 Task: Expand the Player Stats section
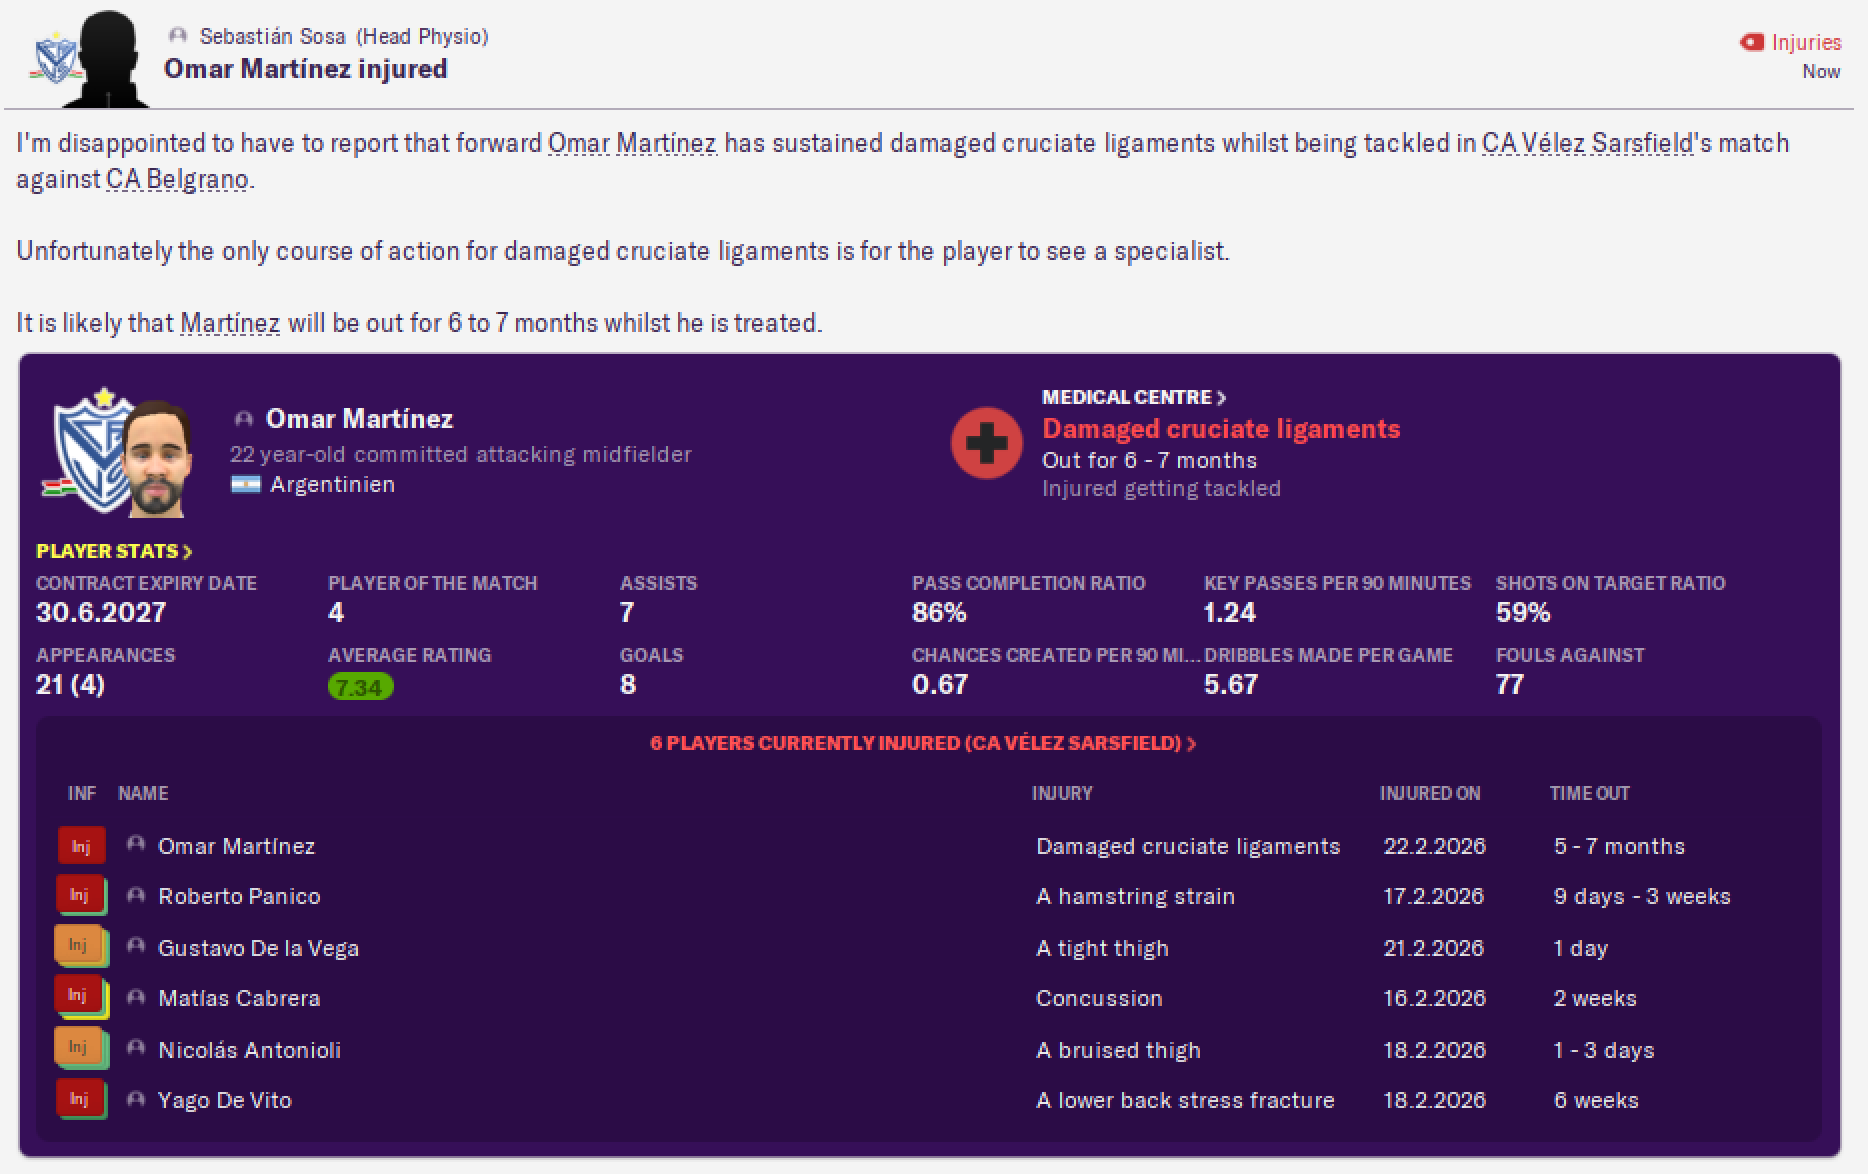click(114, 551)
